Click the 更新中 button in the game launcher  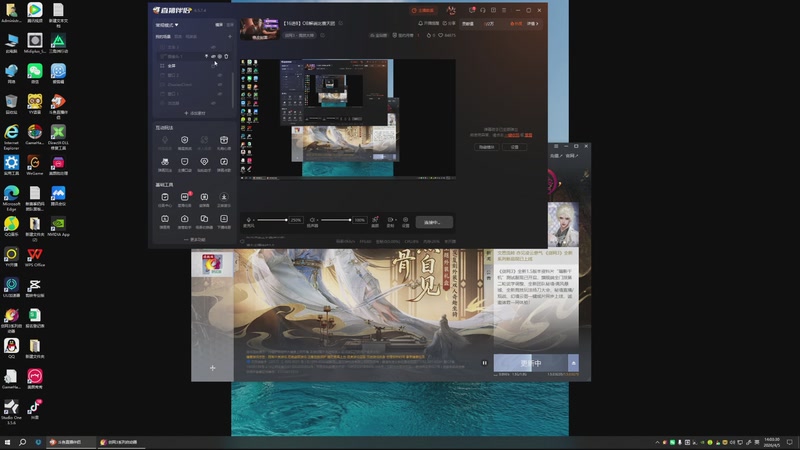coord(531,363)
